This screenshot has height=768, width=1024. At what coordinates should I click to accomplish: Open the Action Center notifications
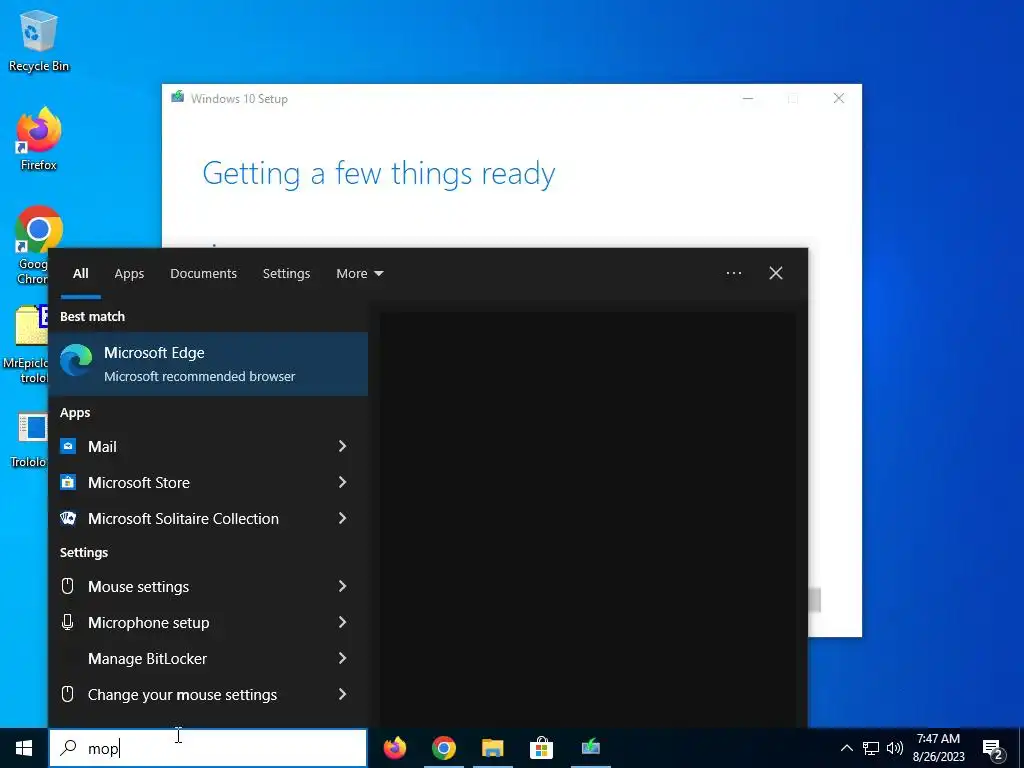pyautogui.click(x=993, y=748)
